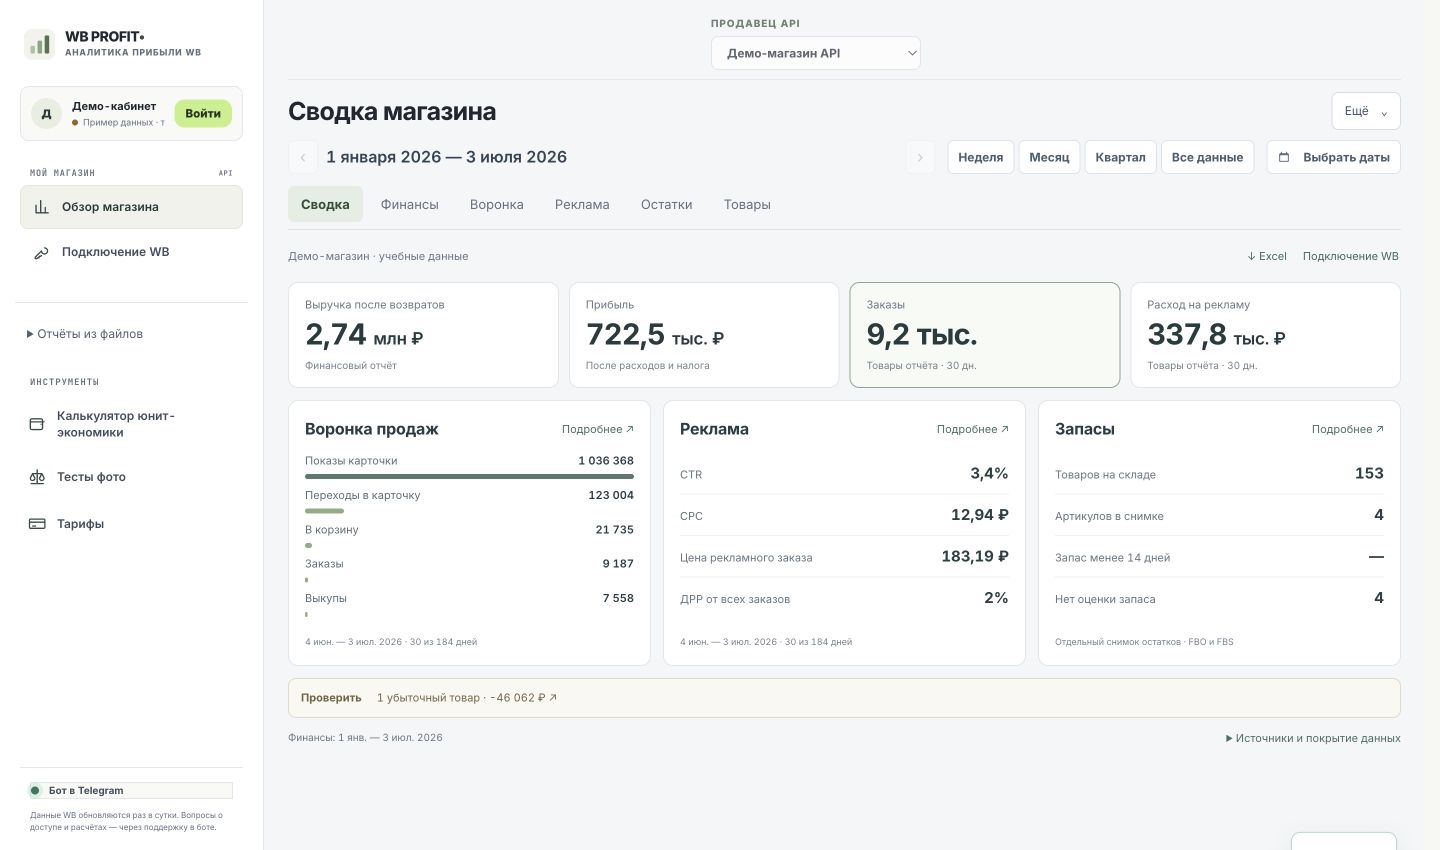Click the Войти button
This screenshot has width=1440, height=850.
(203, 113)
